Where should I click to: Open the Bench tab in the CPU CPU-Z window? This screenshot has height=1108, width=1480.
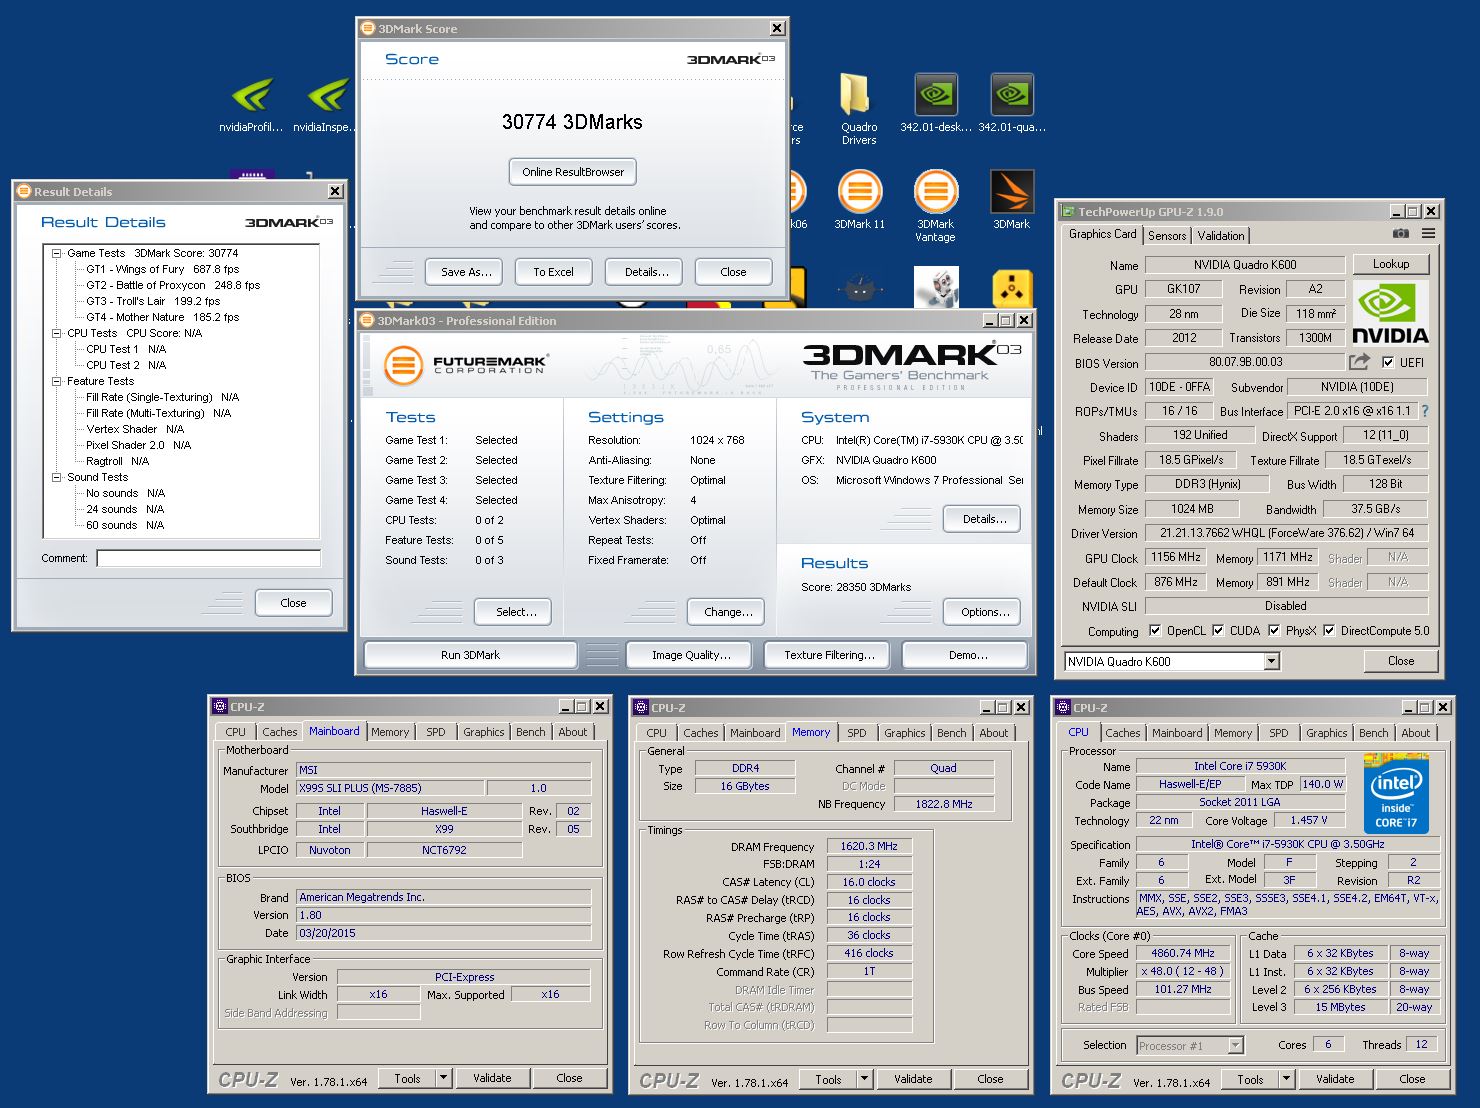point(1373,733)
